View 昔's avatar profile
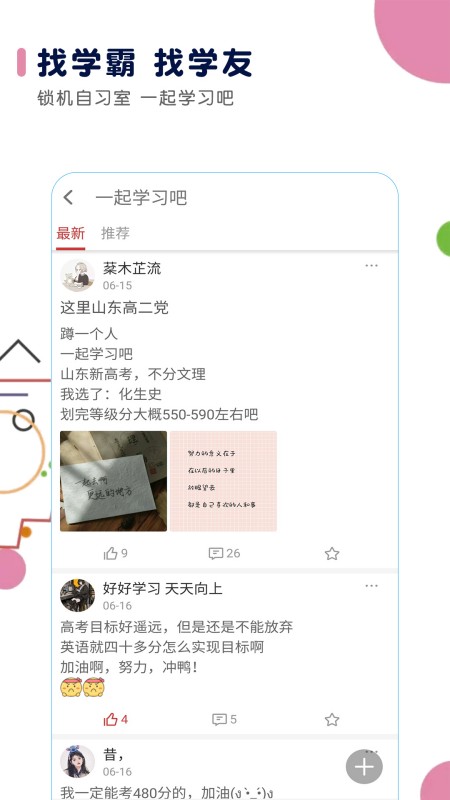 78,761
